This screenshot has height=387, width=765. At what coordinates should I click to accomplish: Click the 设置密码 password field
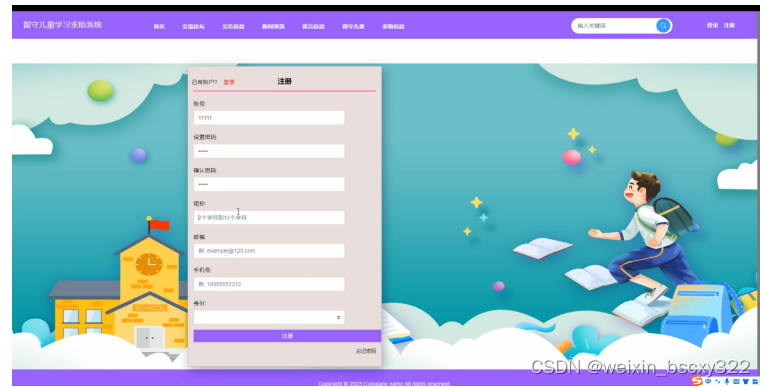(x=269, y=151)
